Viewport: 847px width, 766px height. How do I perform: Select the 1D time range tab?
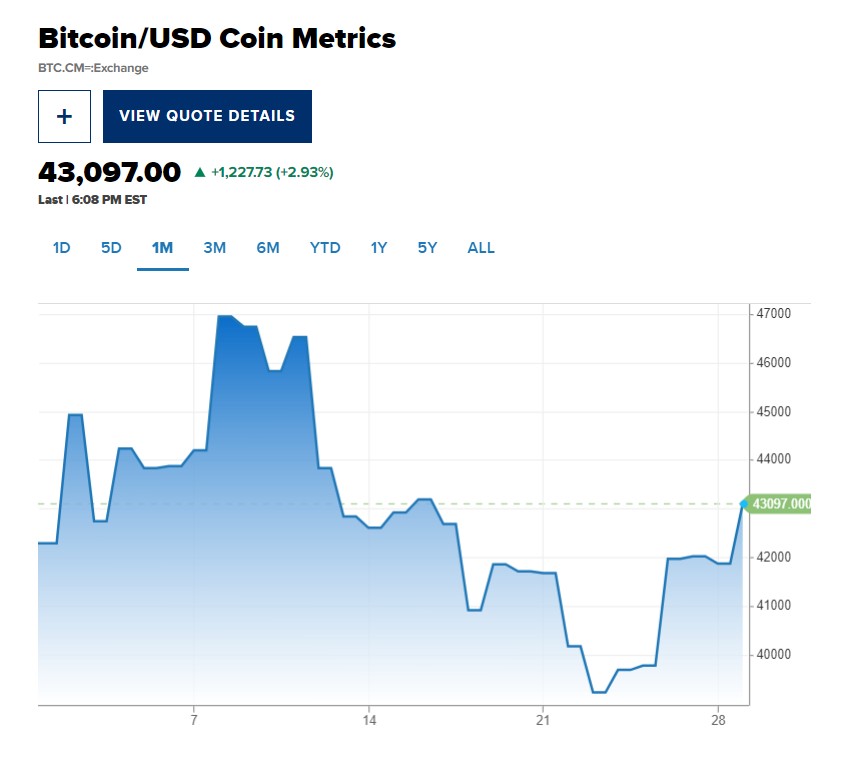(61, 248)
